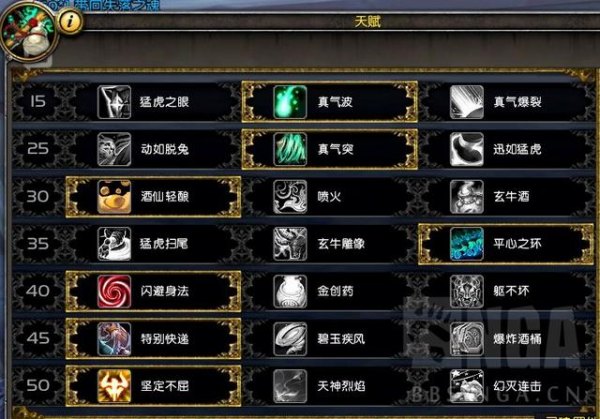600x419 pixels.
Task: Click the 天神烈焰 talent icon
Action: click(x=290, y=386)
